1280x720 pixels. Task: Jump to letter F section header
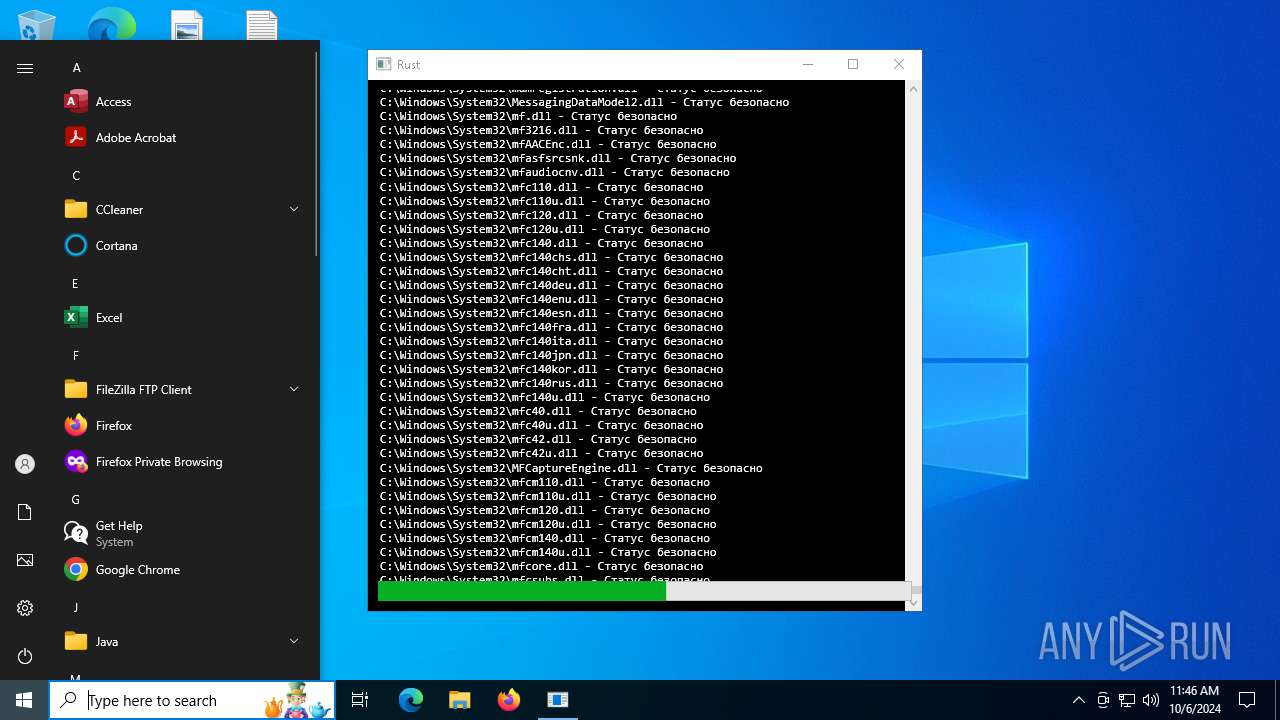coord(76,356)
